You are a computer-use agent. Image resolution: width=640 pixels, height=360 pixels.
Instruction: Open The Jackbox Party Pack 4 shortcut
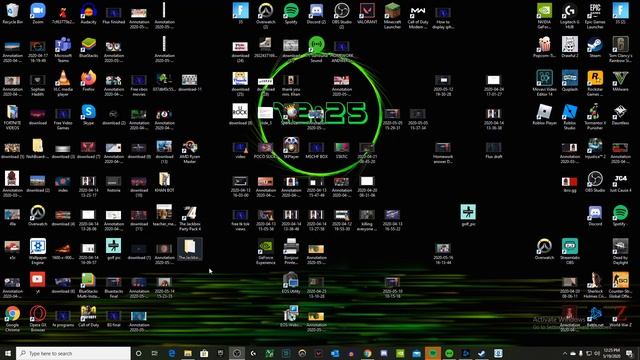[x=189, y=218]
